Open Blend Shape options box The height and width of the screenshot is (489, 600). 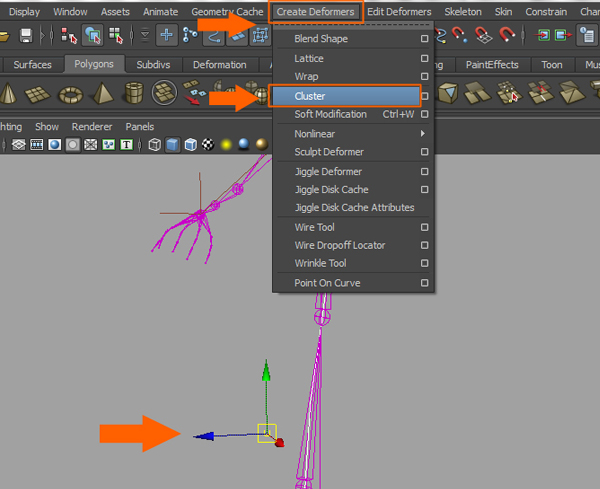click(x=424, y=39)
